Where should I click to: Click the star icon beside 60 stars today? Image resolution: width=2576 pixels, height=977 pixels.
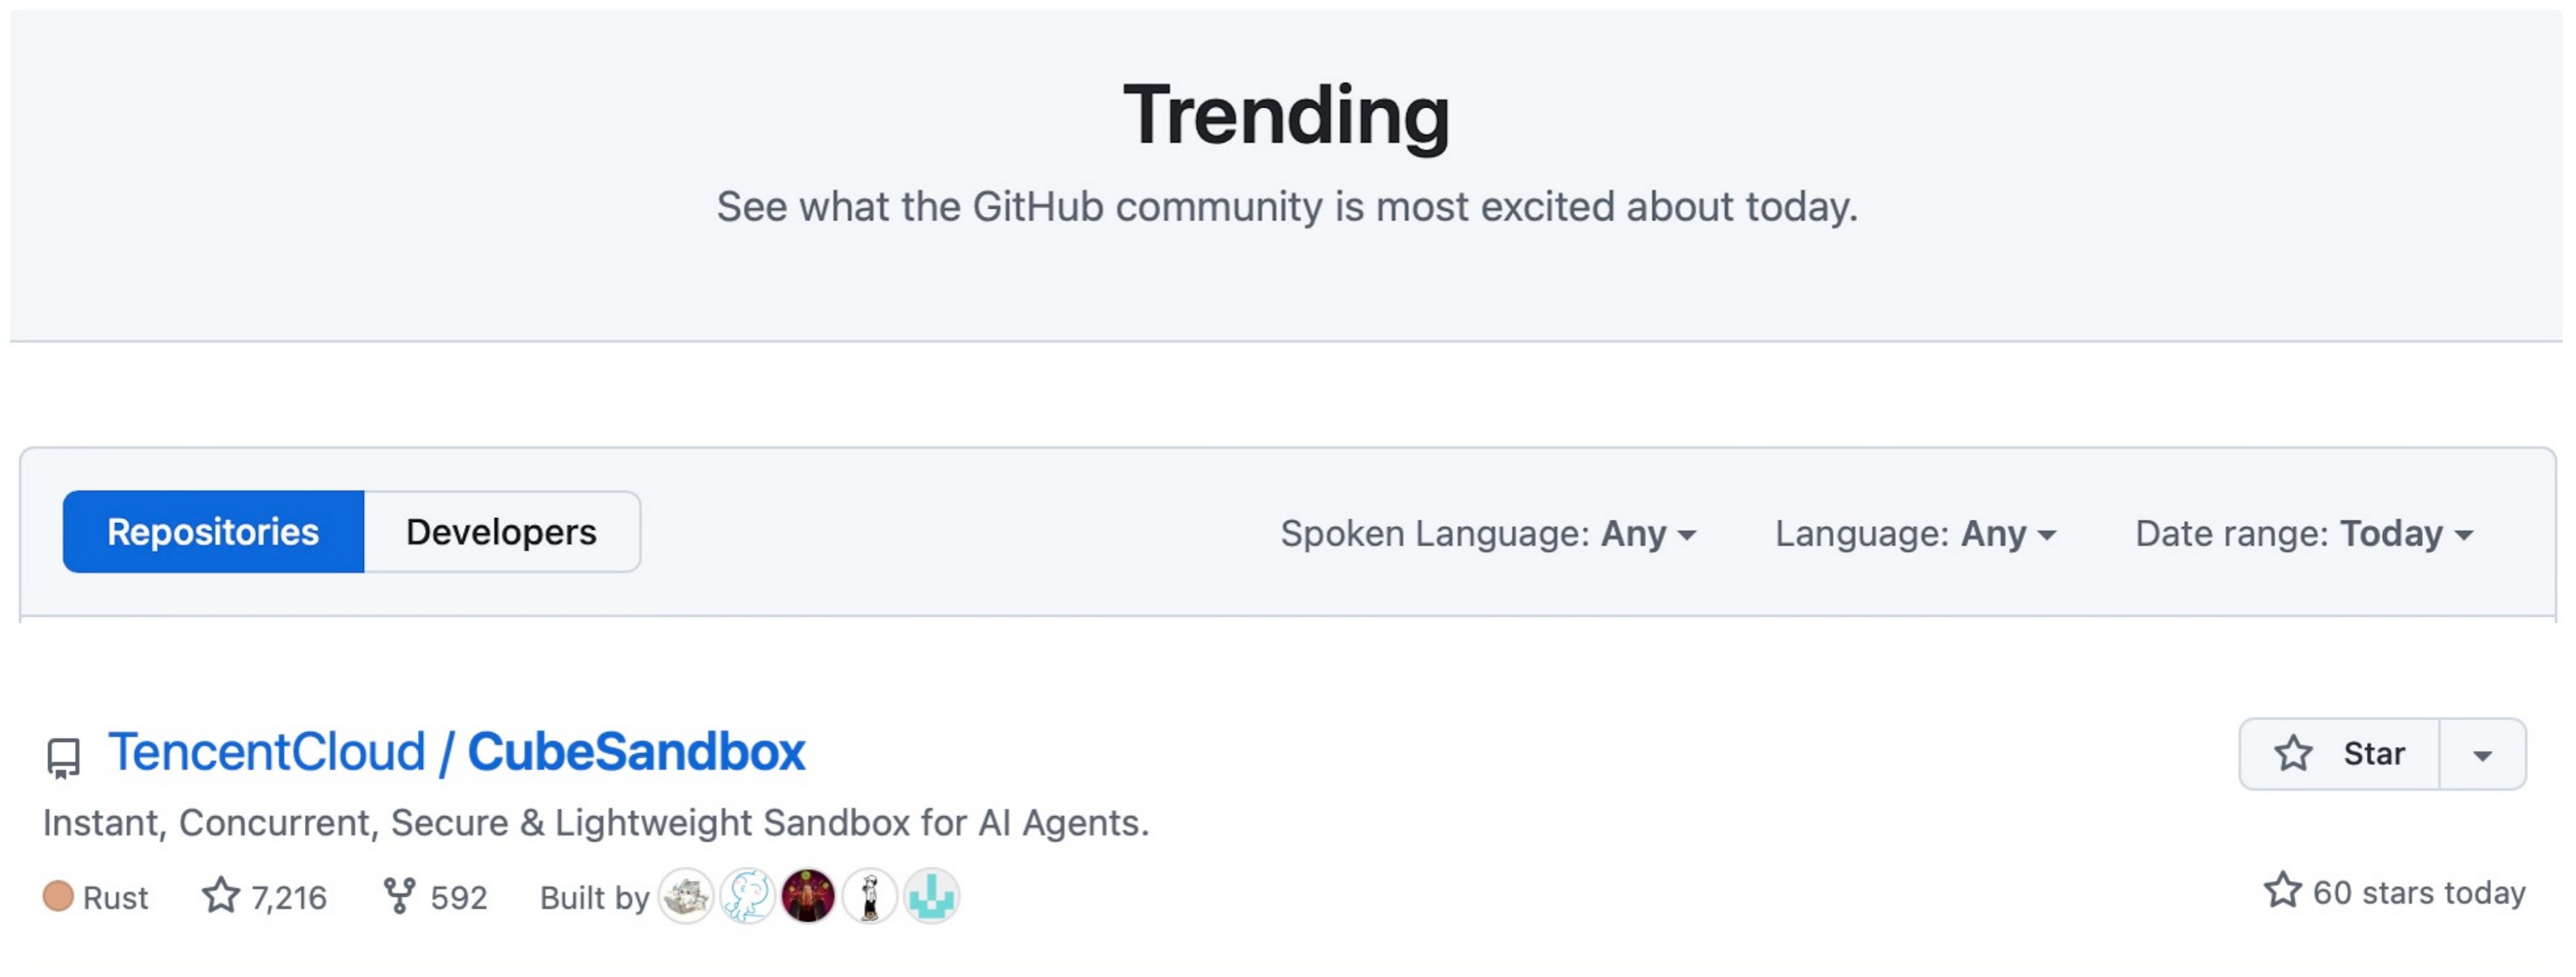2283,890
